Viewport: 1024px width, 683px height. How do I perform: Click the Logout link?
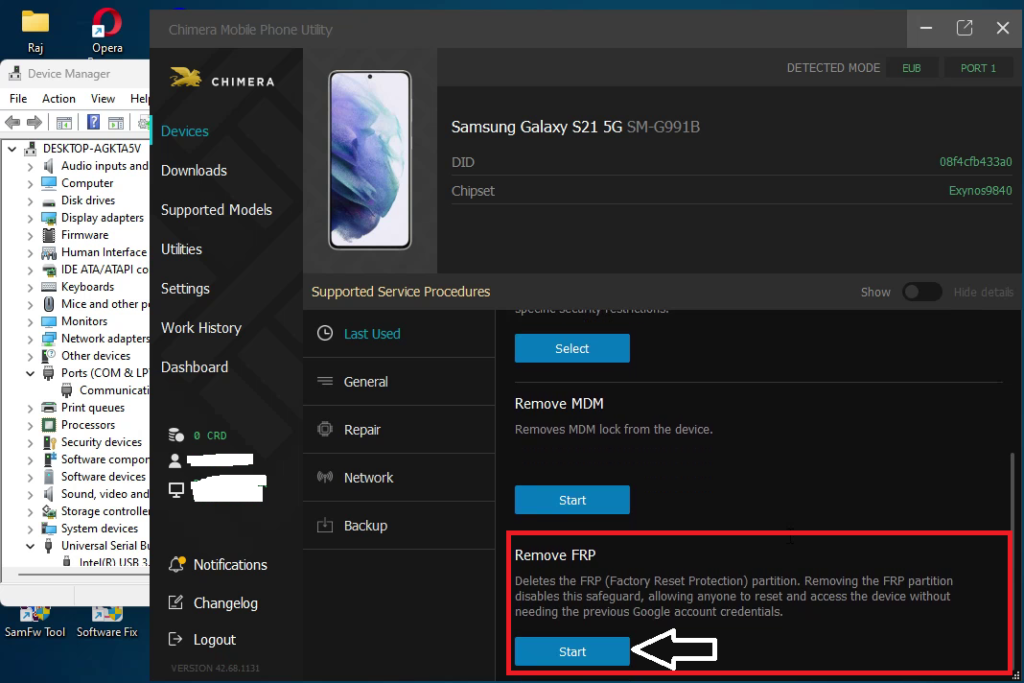pyautogui.click(x=214, y=640)
